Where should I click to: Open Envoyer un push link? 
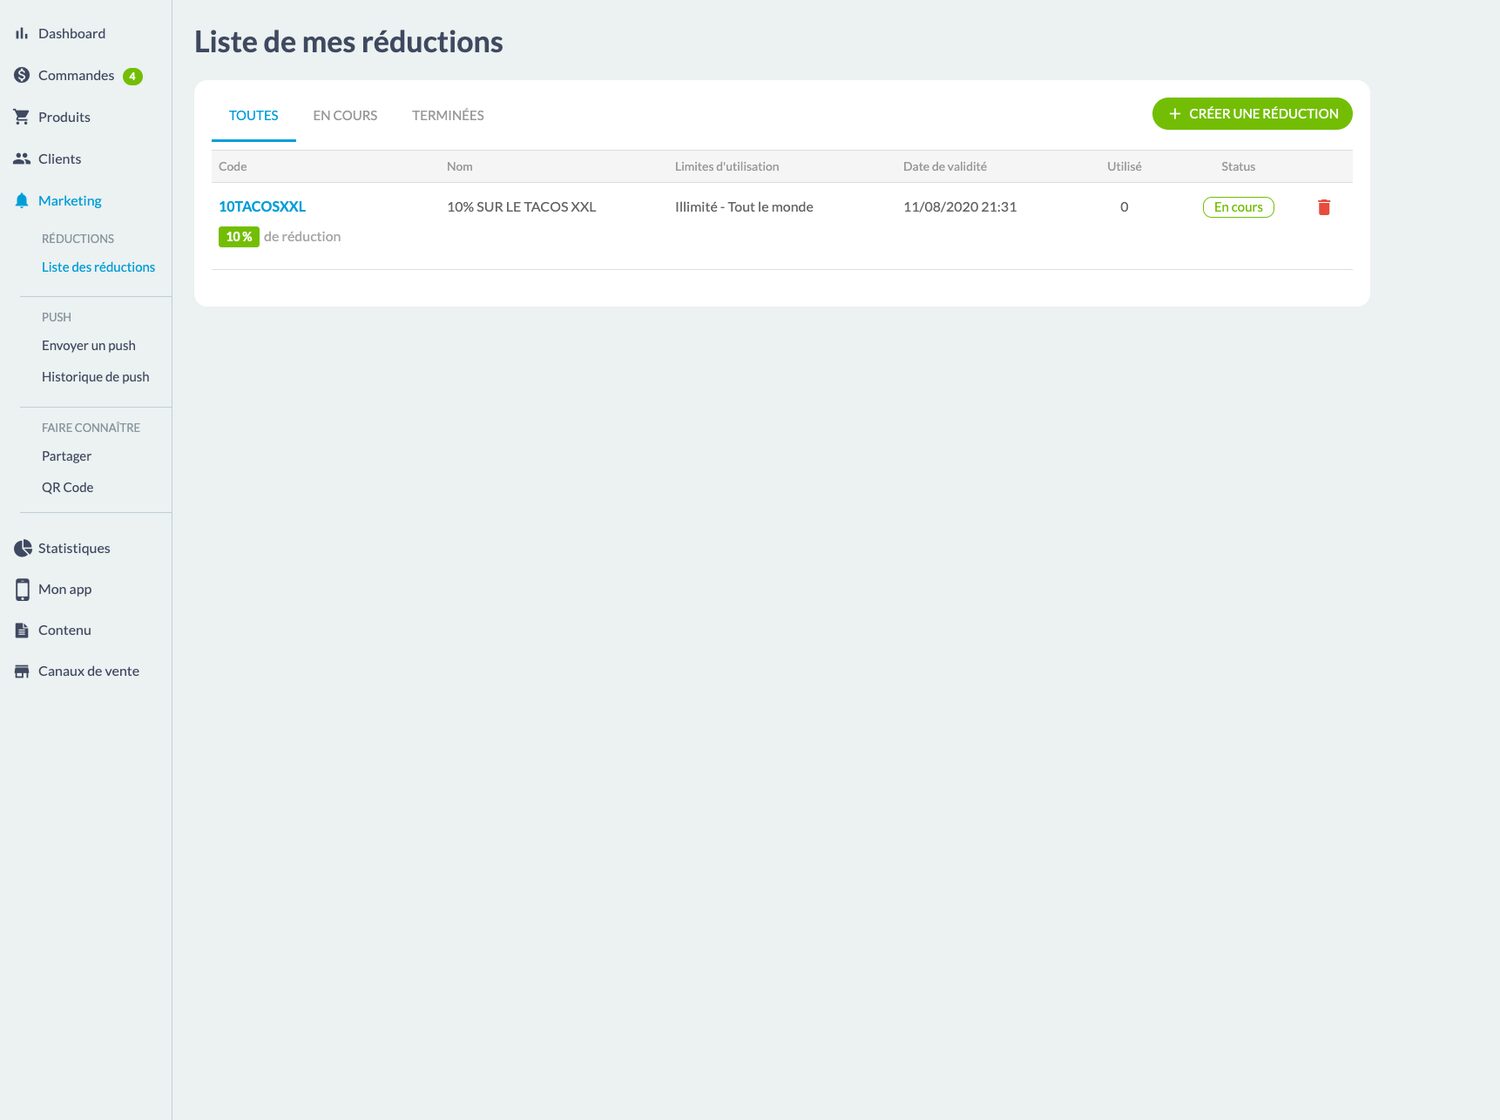(89, 346)
